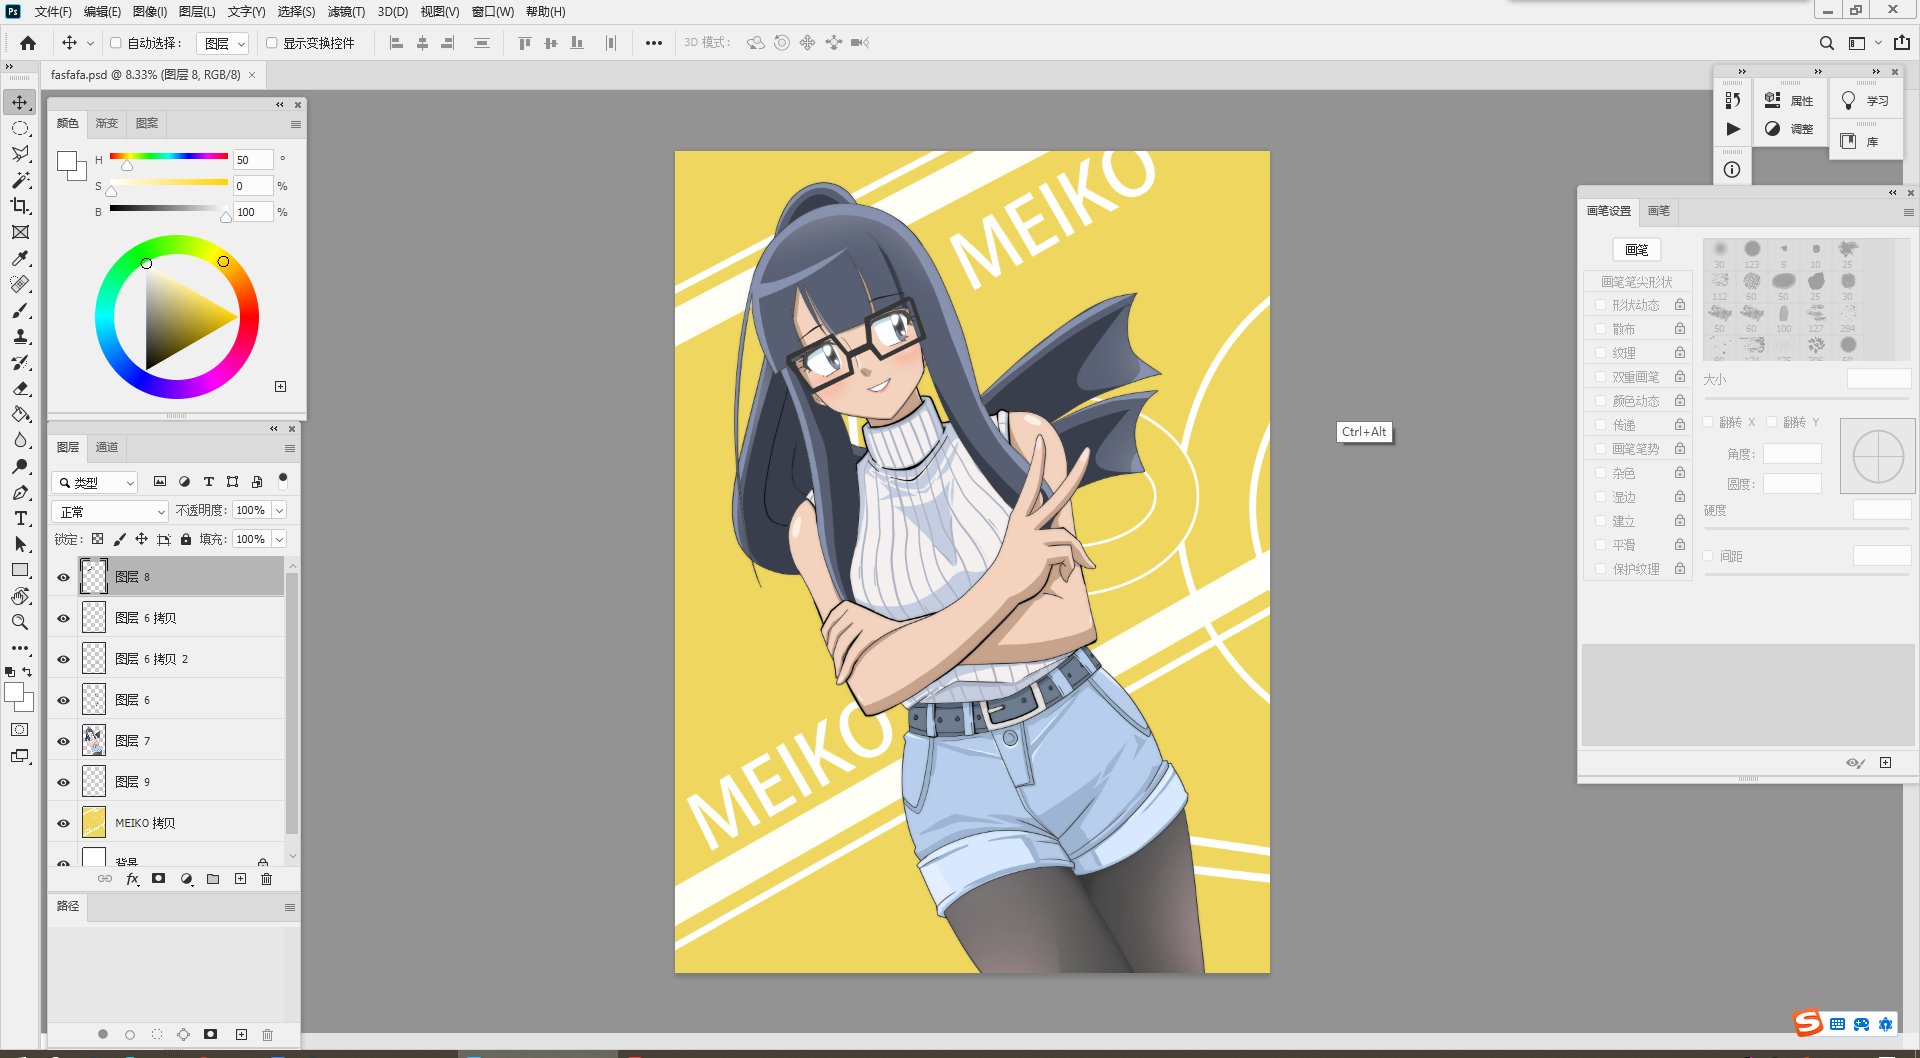Viewport: 1920px width, 1058px height.
Task: Hide the MEIKO 拷贝 layer
Action: coord(63,823)
